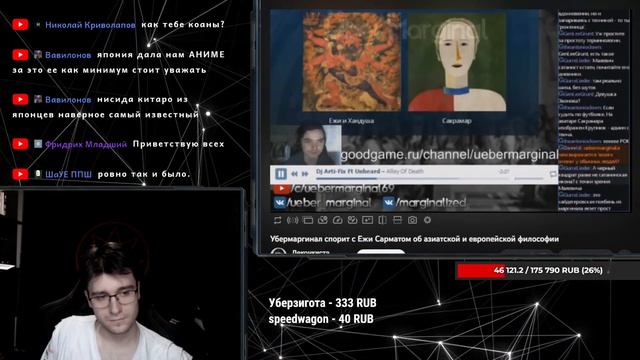
Task: Click VK logo next to /marginalized
Action: 389,202
